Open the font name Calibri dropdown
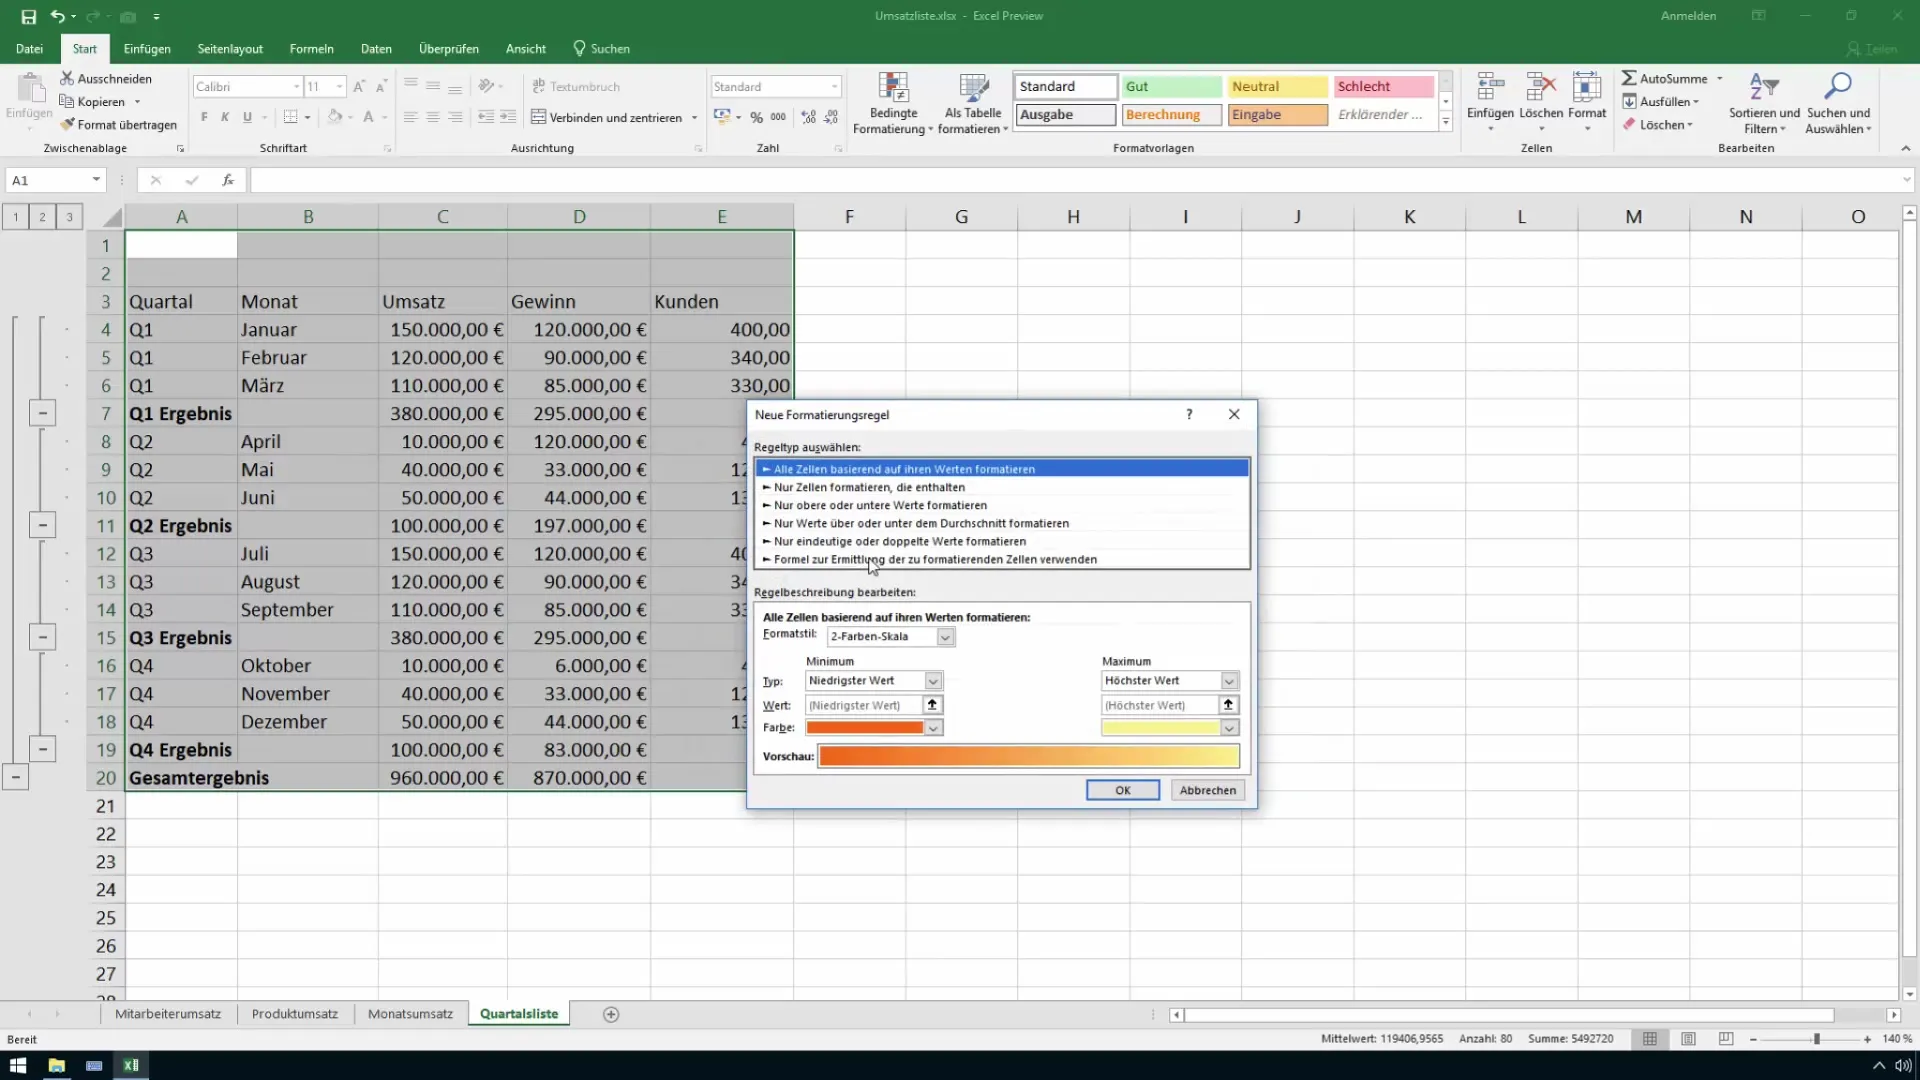The image size is (1920, 1080). point(296,87)
